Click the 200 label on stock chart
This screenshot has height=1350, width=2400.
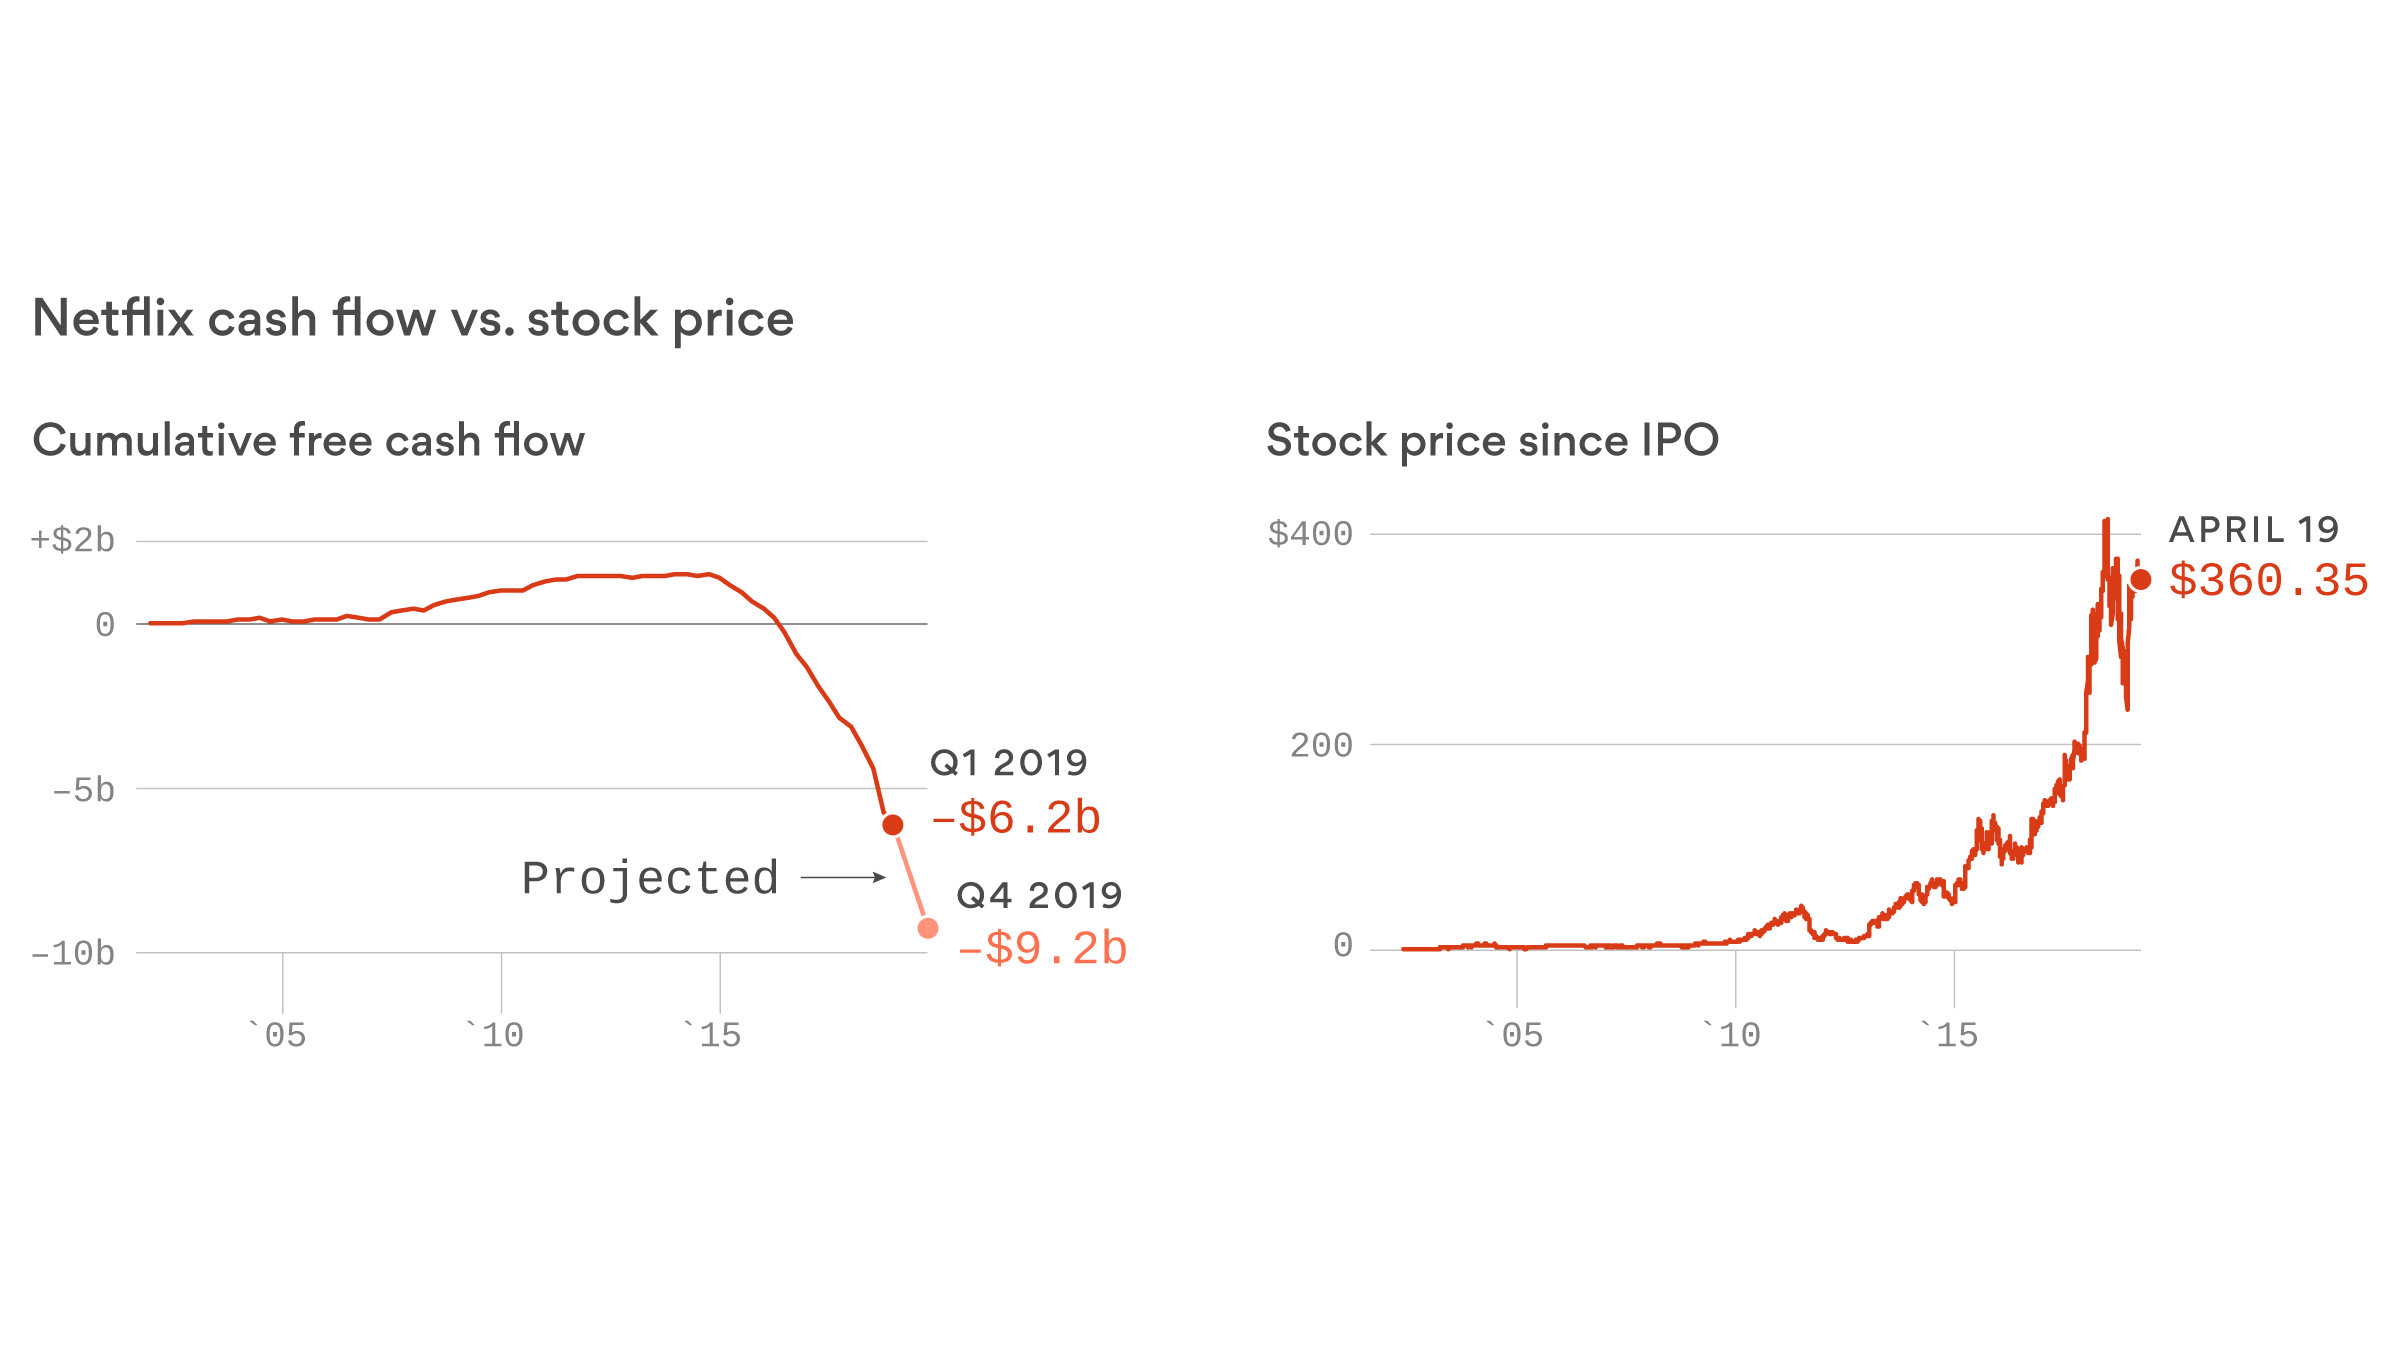pyautogui.click(x=1321, y=745)
